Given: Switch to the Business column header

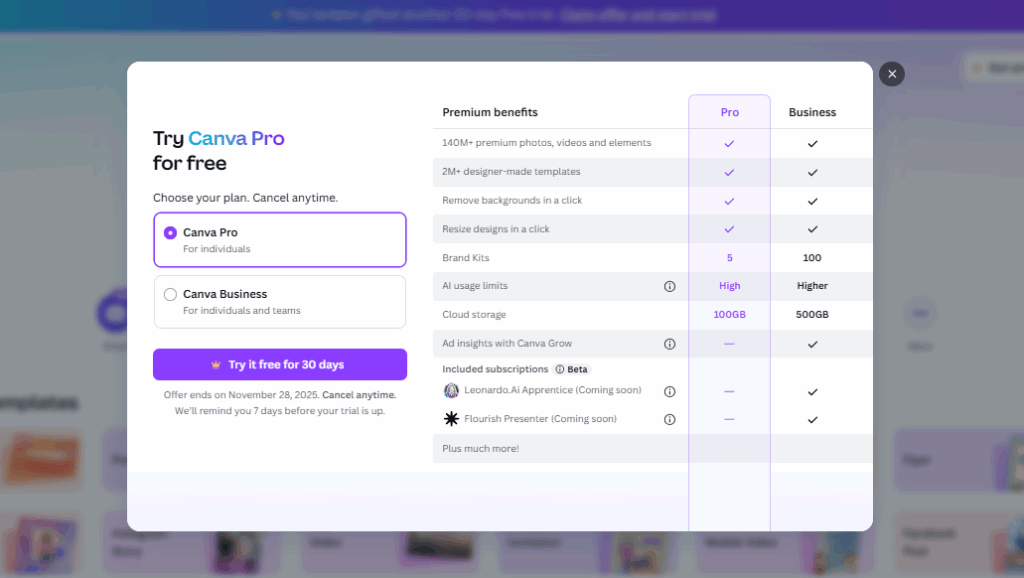Looking at the screenshot, I should [x=811, y=111].
